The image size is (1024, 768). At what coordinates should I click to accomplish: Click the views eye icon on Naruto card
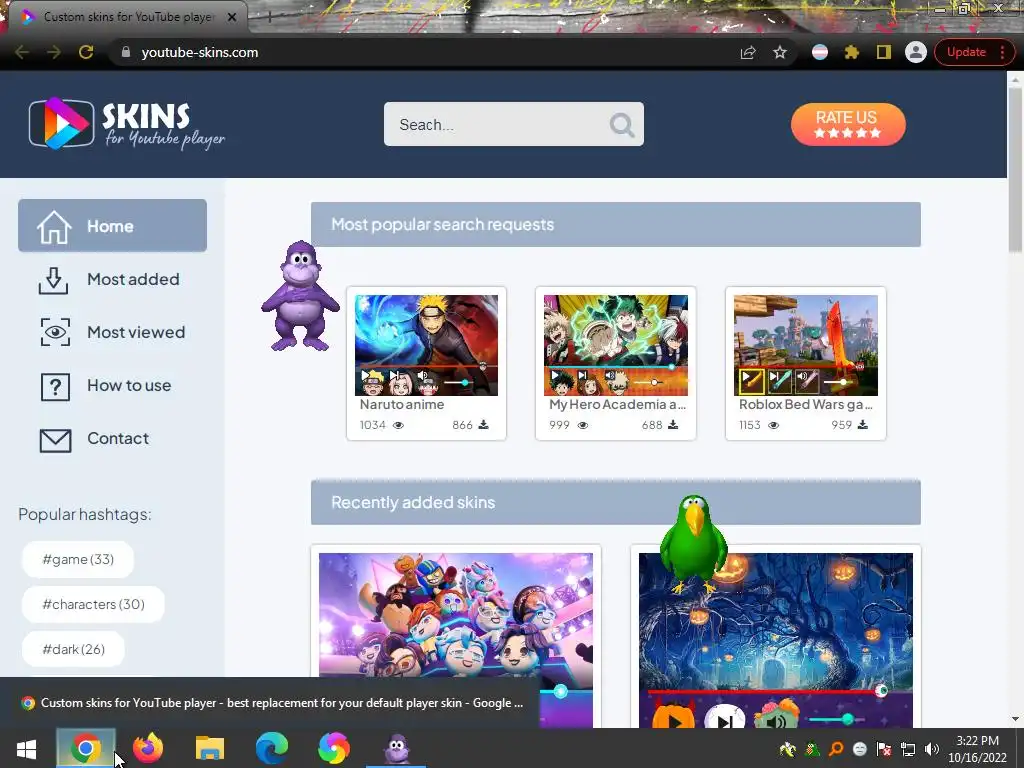(x=398, y=425)
